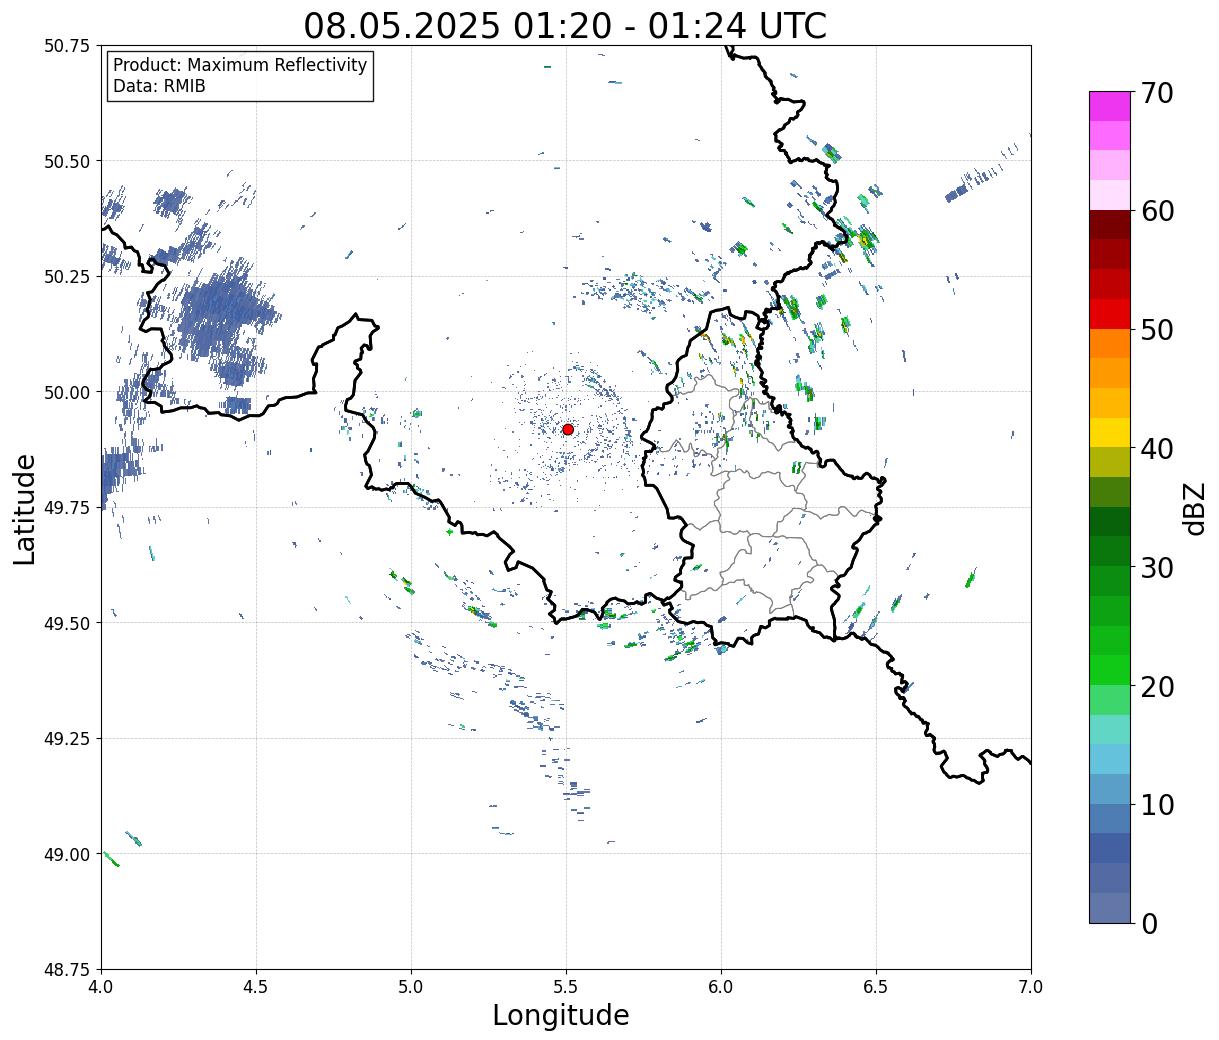Image resolution: width=1219 pixels, height=1040 pixels.
Task: Click the longitude tick label 4.5
Action: pos(256,986)
